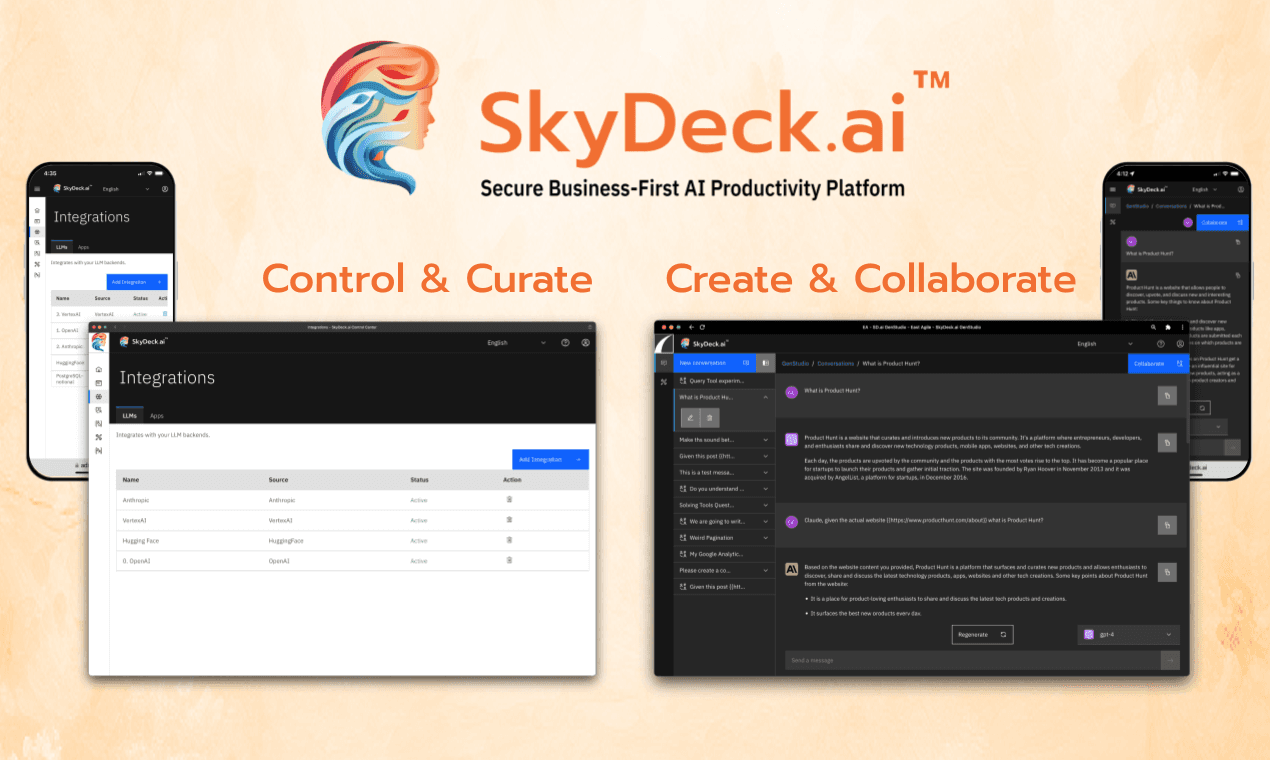
Task: Toggle the conversation sidebar panel button
Action: point(765,363)
